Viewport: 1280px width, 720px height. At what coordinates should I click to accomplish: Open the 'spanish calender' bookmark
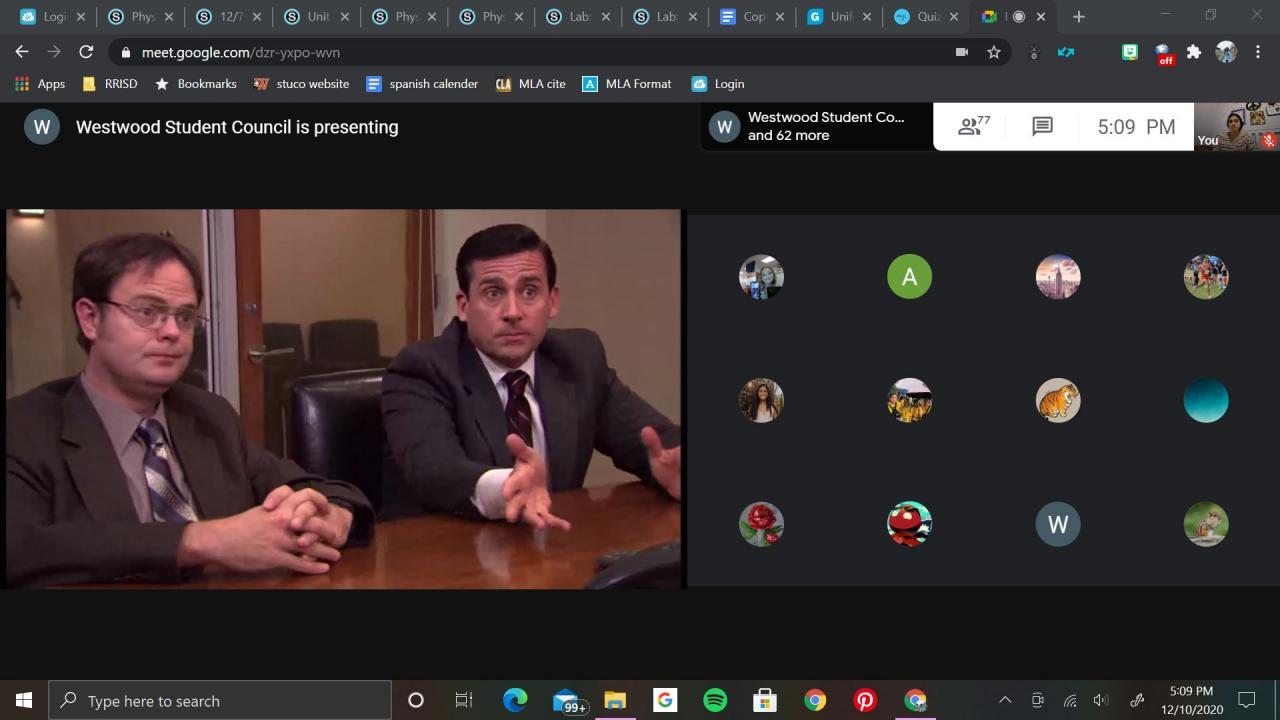pos(422,84)
